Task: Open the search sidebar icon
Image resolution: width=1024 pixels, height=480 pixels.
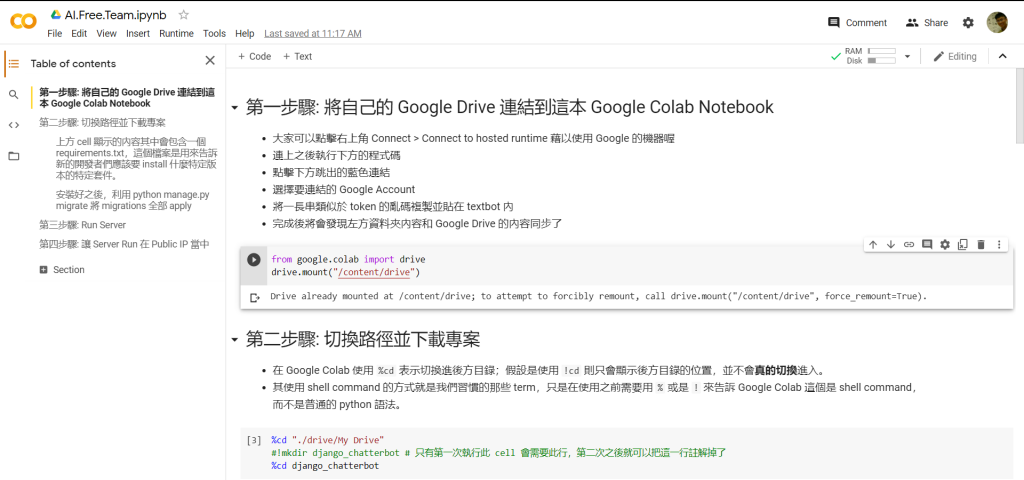Action: click(x=14, y=95)
